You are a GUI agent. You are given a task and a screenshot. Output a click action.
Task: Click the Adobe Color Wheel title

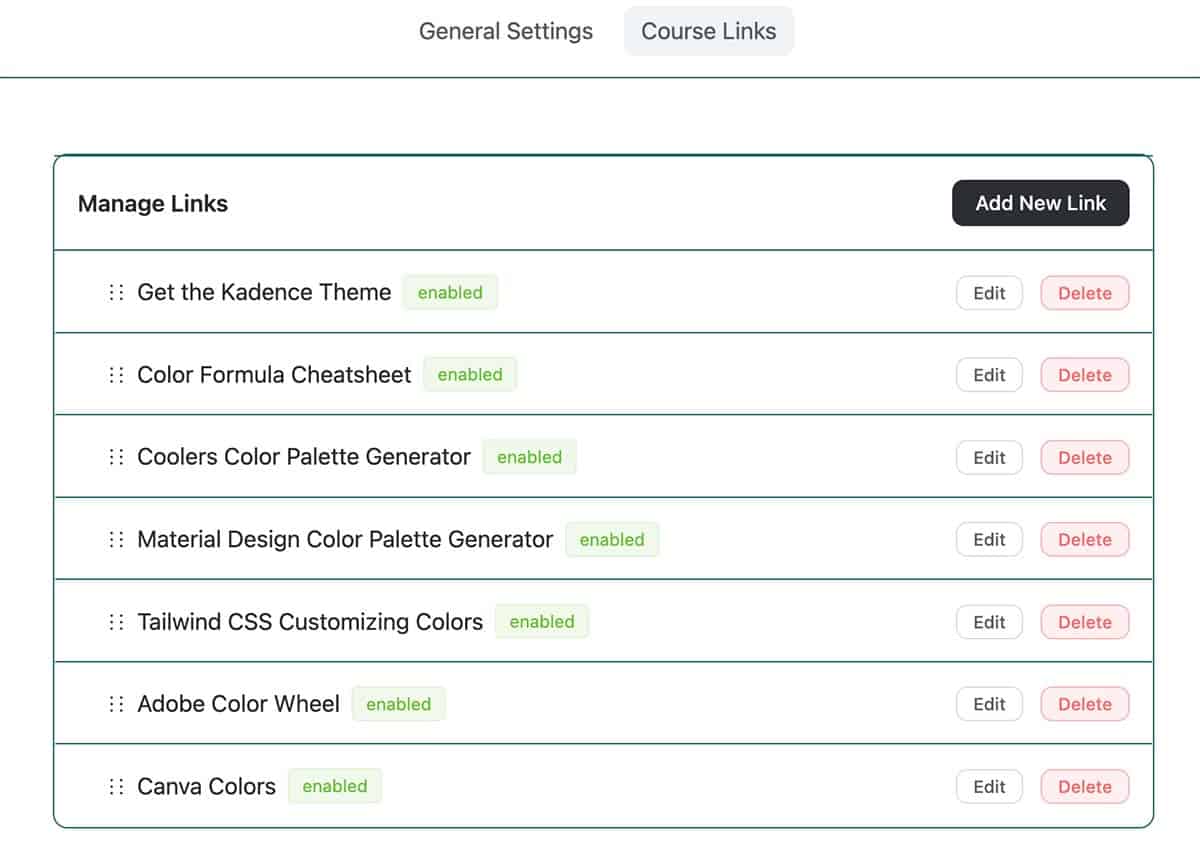click(x=238, y=704)
